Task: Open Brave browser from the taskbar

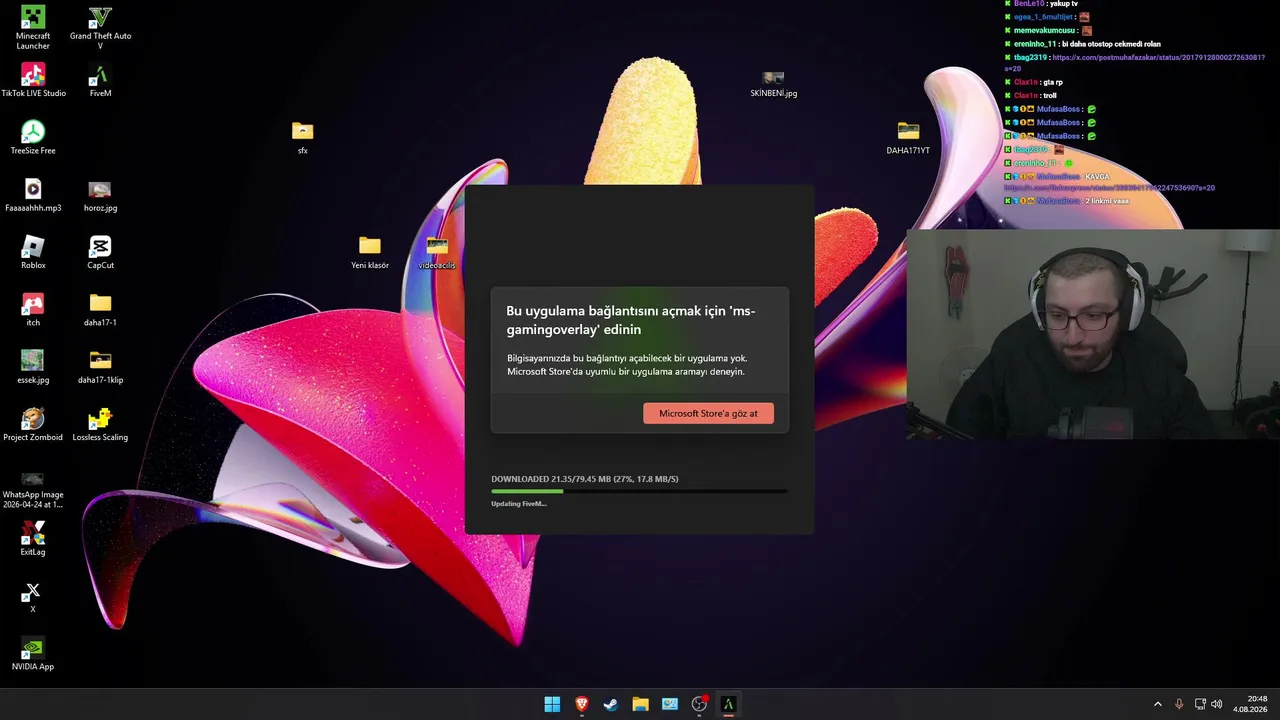Action: (x=581, y=704)
